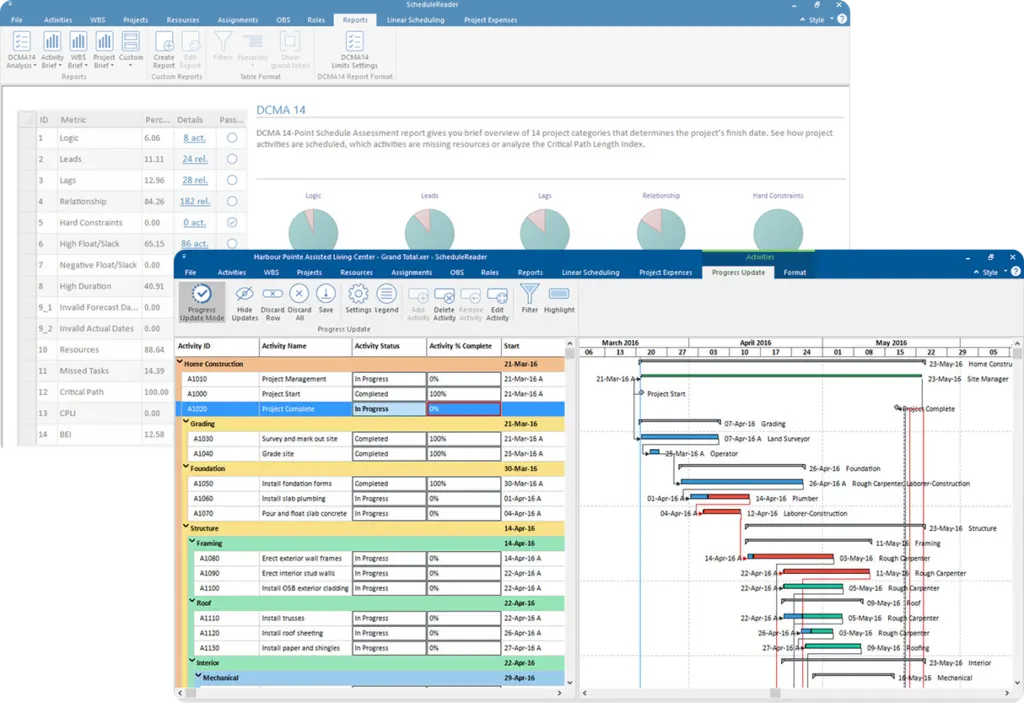The width and height of the screenshot is (1024, 703).
Task: Open Reports tab in back window
Action: coord(355,20)
